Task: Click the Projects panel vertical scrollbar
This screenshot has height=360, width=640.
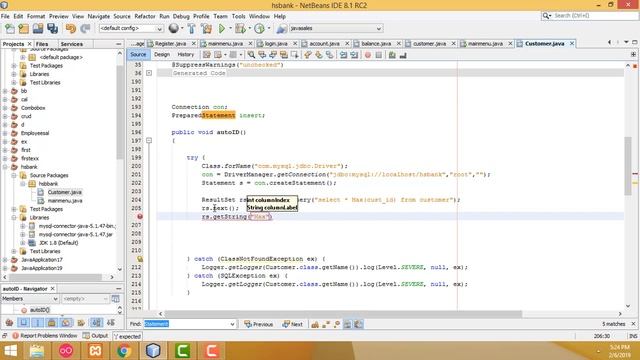Action: 120,112
